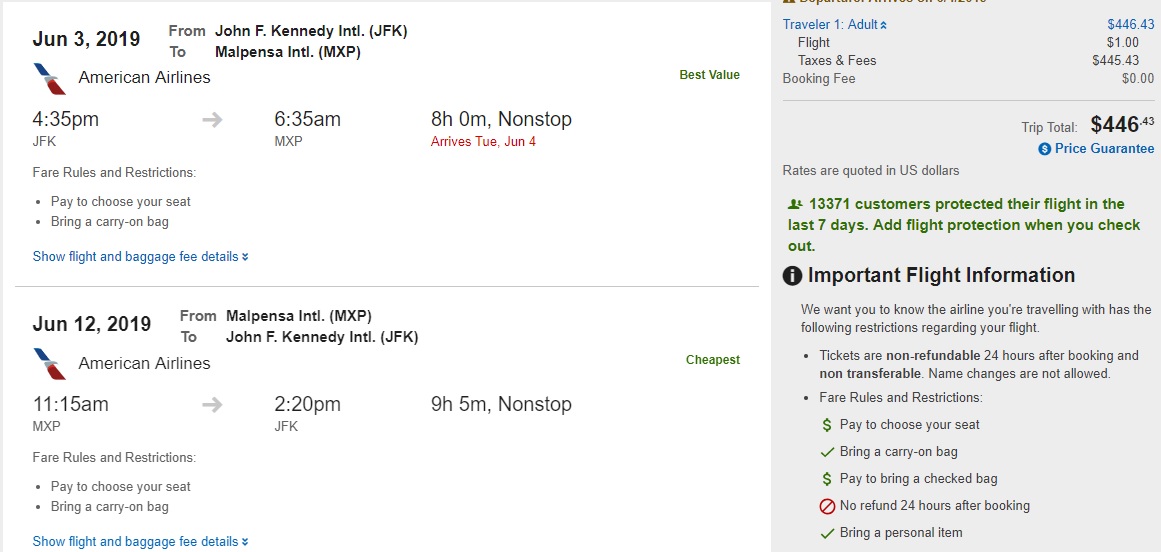Click the Important Flight Information info icon
1161x552 pixels.
[793, 276]
